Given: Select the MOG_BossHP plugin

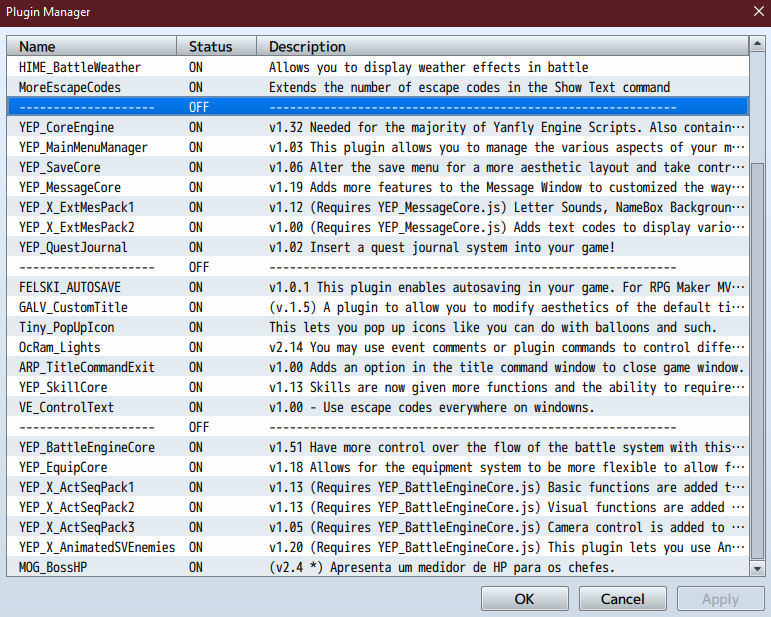Looking at the screenshot, I should 378,567.
